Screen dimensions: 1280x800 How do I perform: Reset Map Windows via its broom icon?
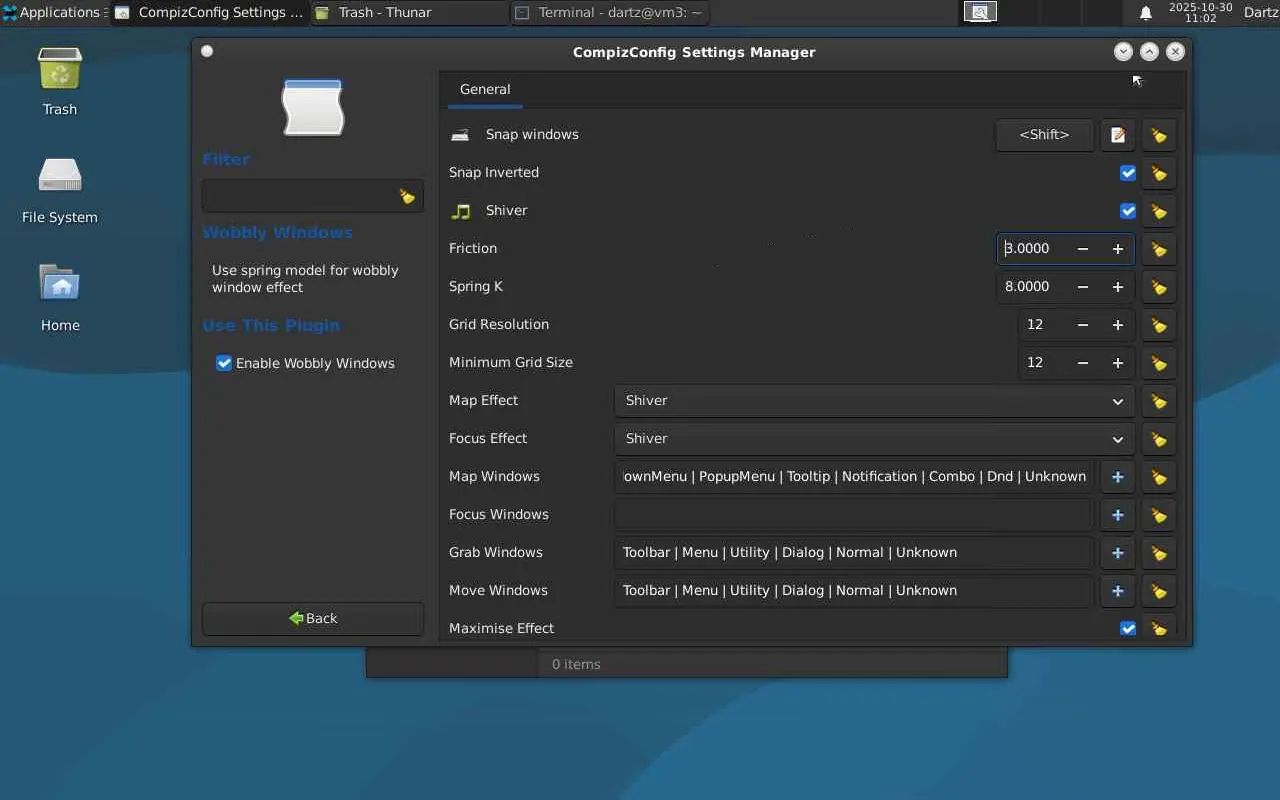(x=1158, y=477)
